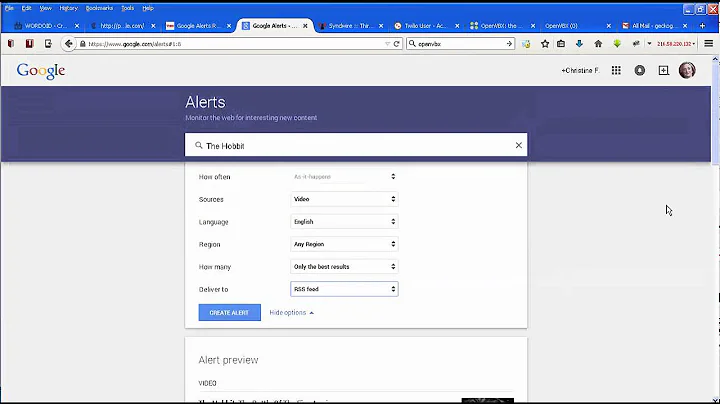The height and width of the screenshot is (404, 720).
Task: Open Google notifications bell icon
Action: point(639,70)
